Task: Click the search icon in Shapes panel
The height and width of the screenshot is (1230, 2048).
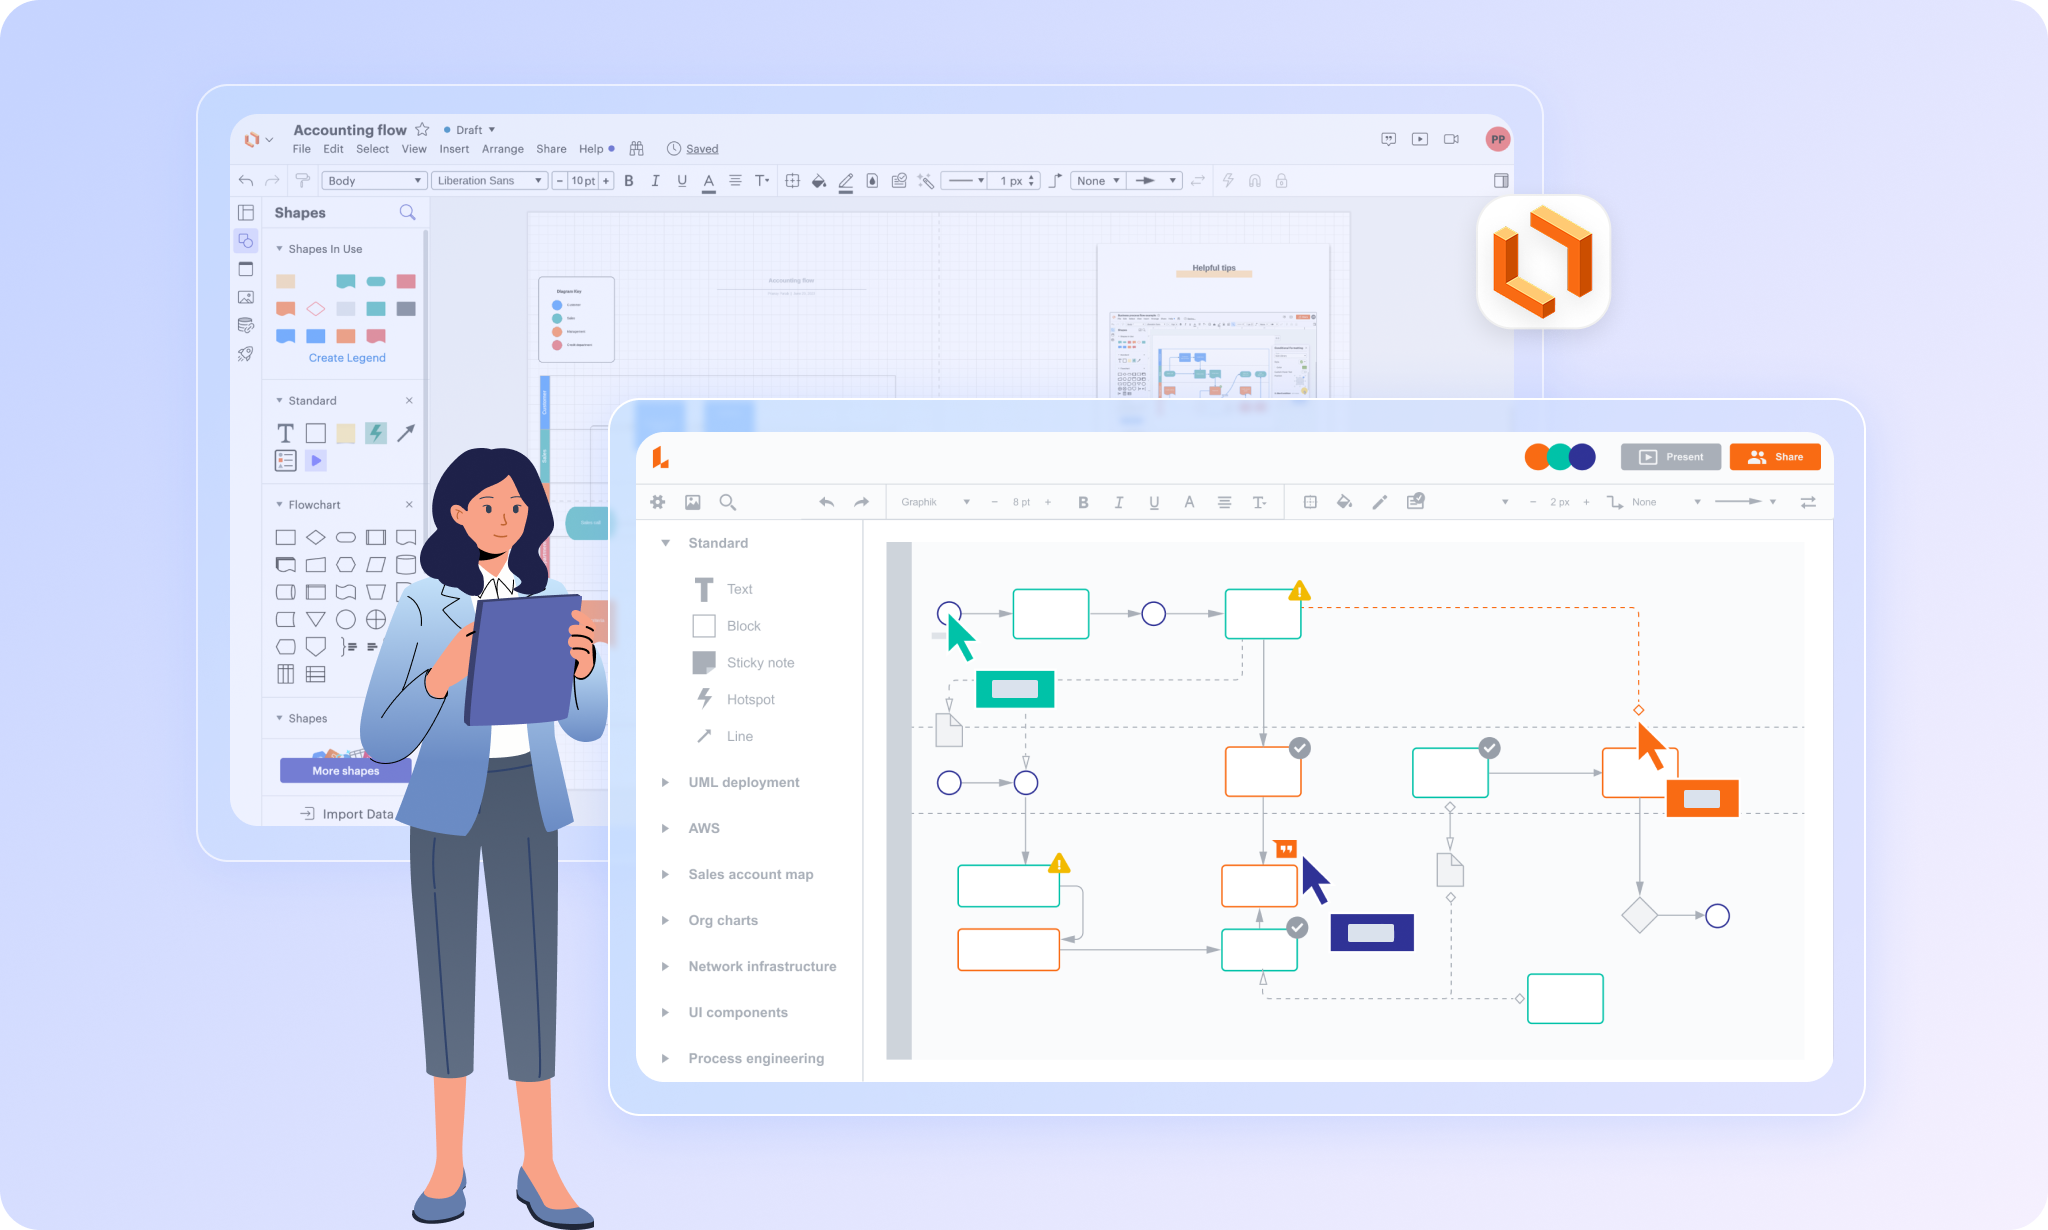Action: [407, 212]
